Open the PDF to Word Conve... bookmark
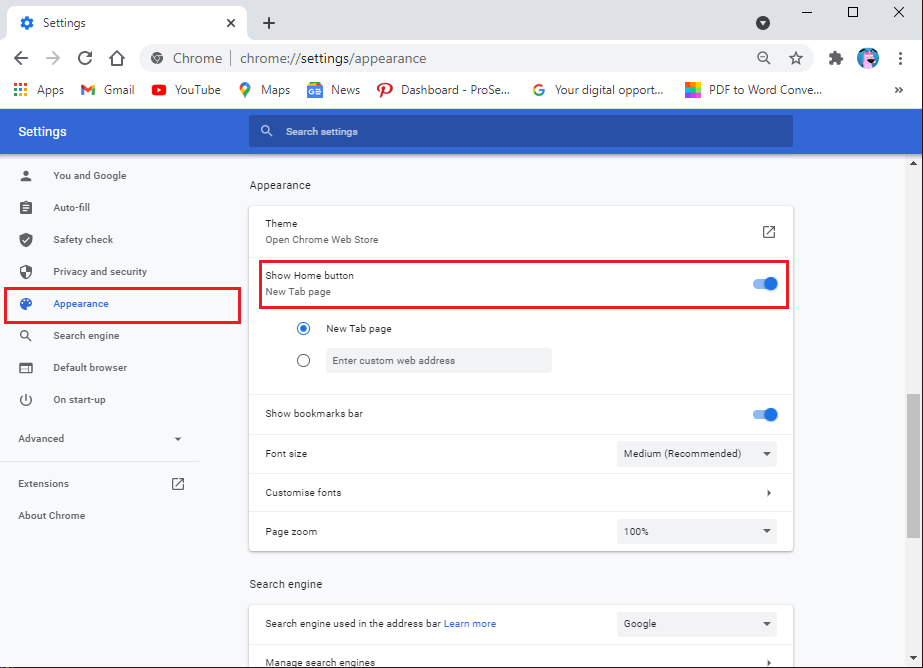The width and height of the screenshot is (923, 668). [753, 89]
